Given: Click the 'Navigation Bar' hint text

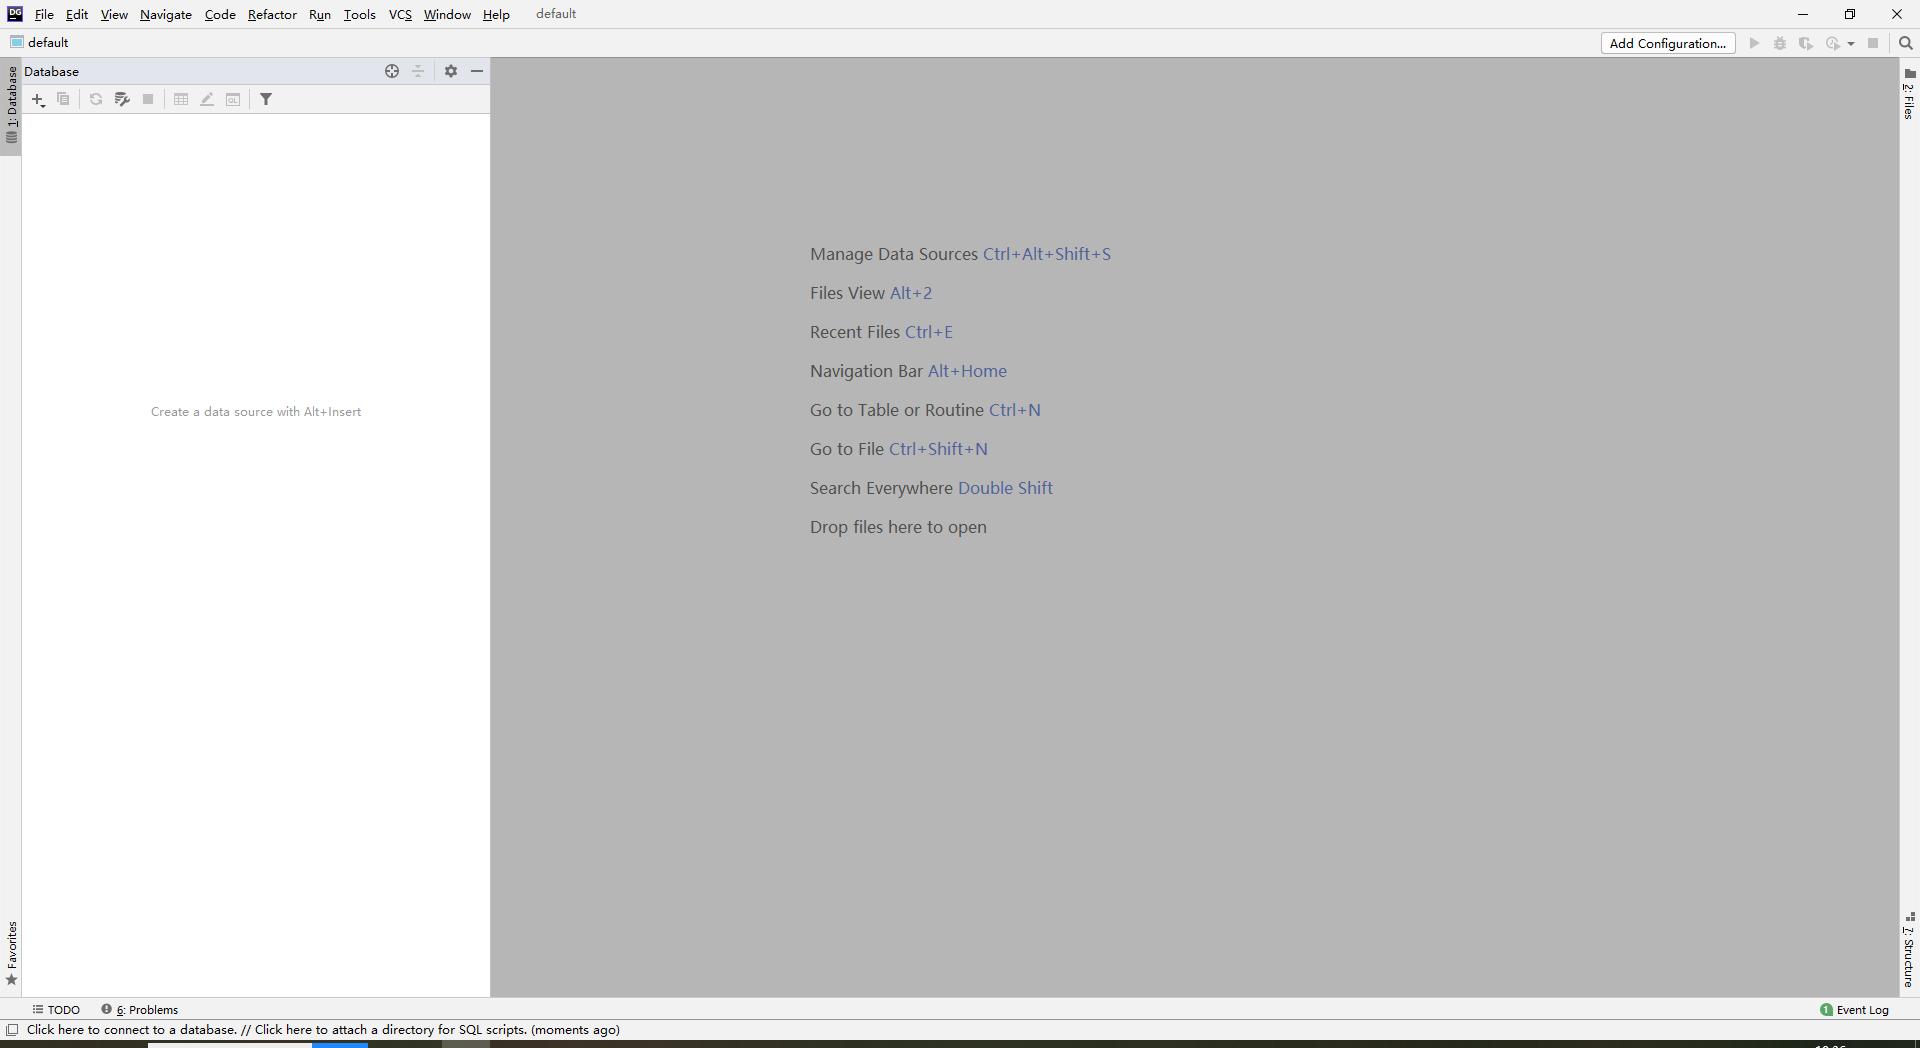Looking at the screenshot, I should [866, 371].
